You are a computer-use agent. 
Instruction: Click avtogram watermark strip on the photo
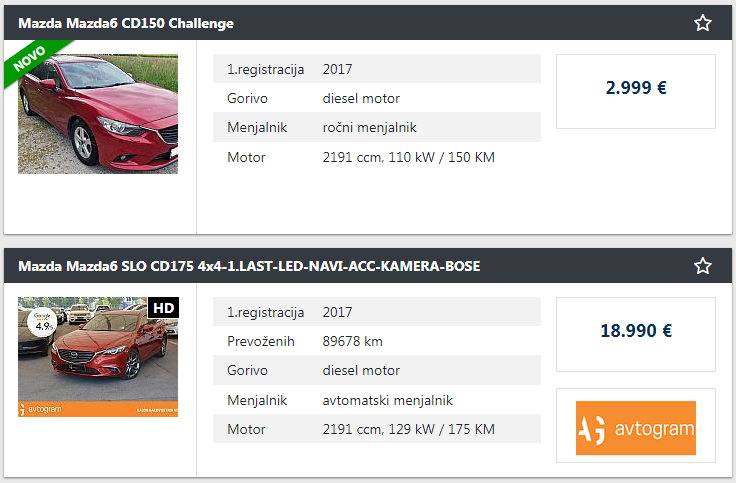(x=98, y=409)
